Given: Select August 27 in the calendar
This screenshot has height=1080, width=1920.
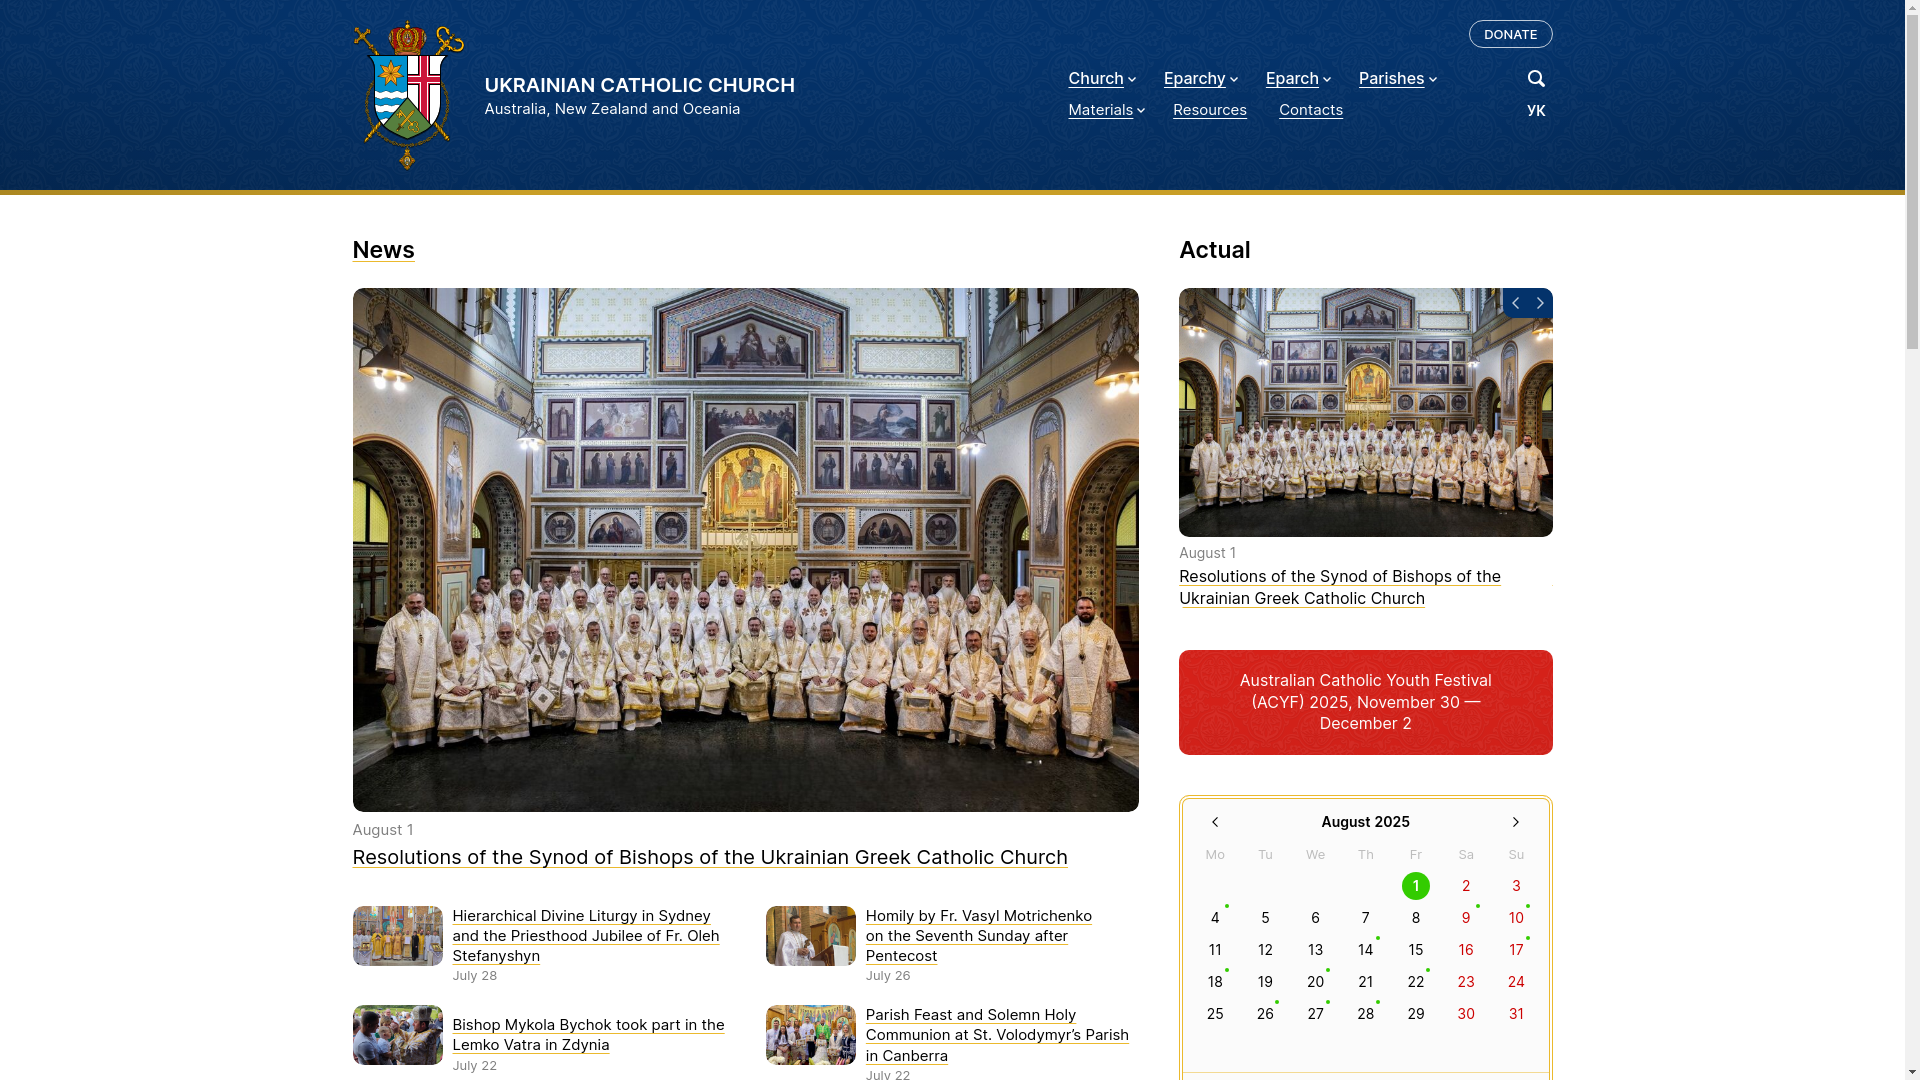Looking at the screenshot, I should coord(1315,1014).
